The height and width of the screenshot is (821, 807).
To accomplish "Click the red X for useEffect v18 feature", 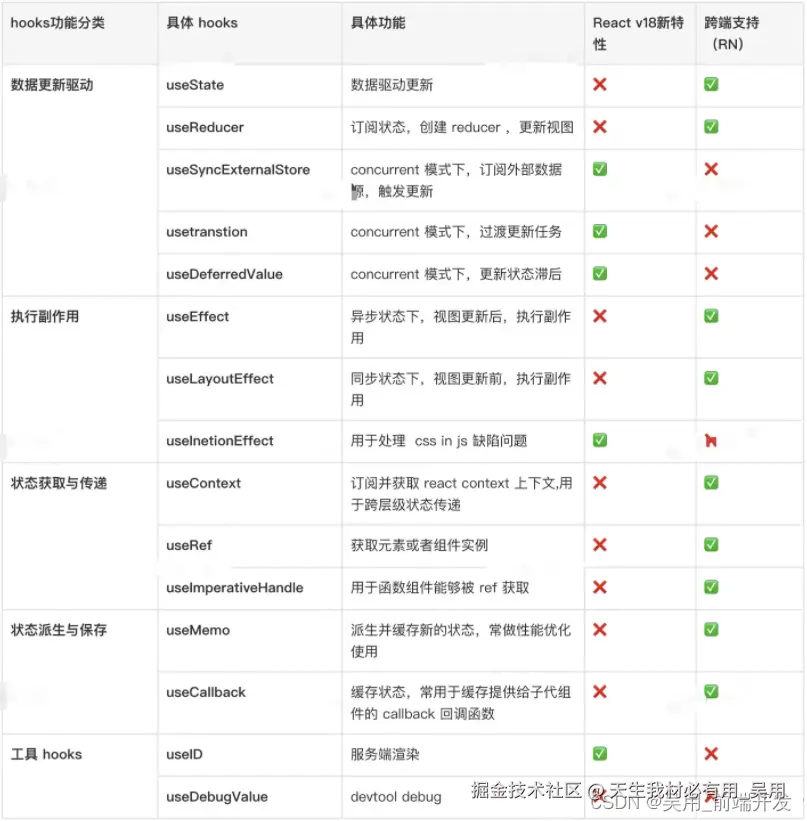I will [x=600, y=314].
